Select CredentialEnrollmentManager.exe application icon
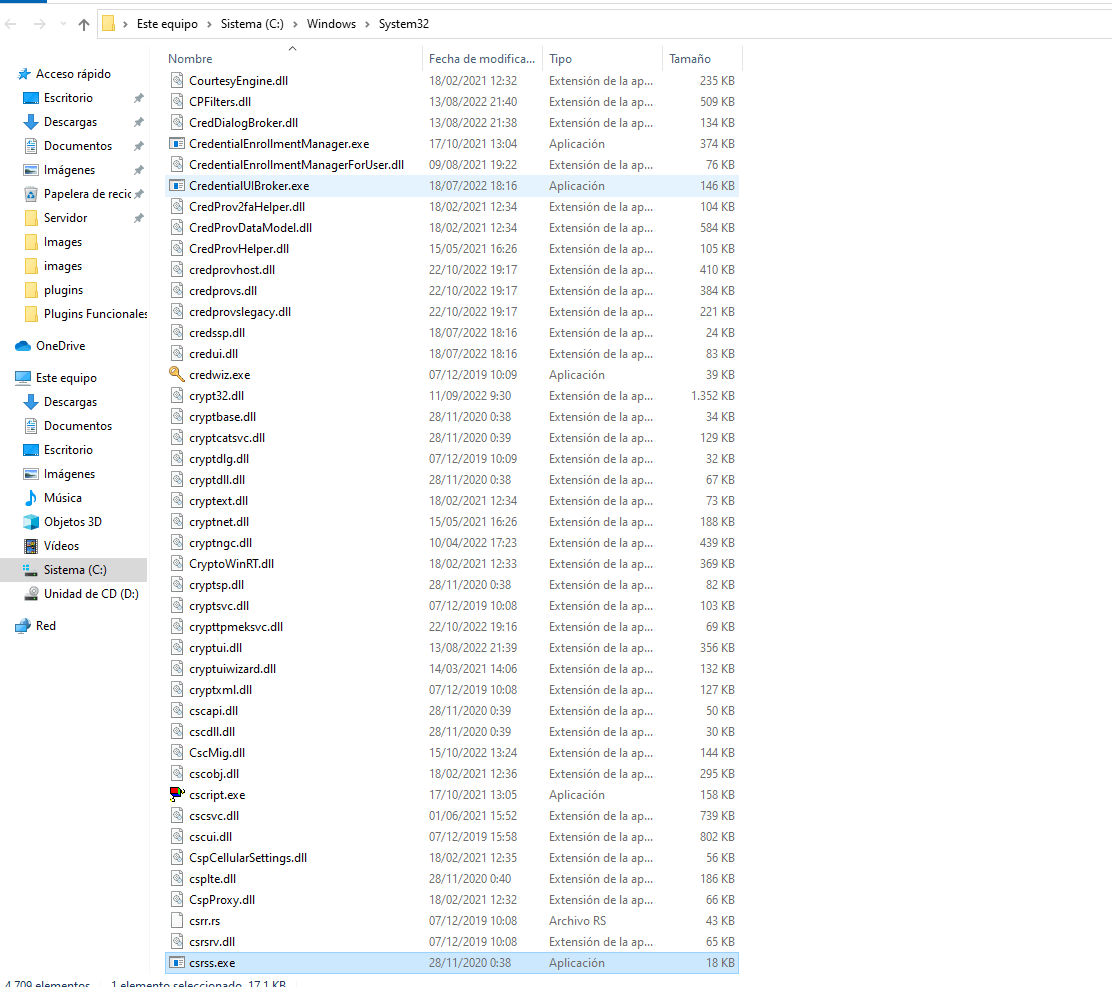The width and height of the screenshot is (1112, 987). click(x=177, y=144)
